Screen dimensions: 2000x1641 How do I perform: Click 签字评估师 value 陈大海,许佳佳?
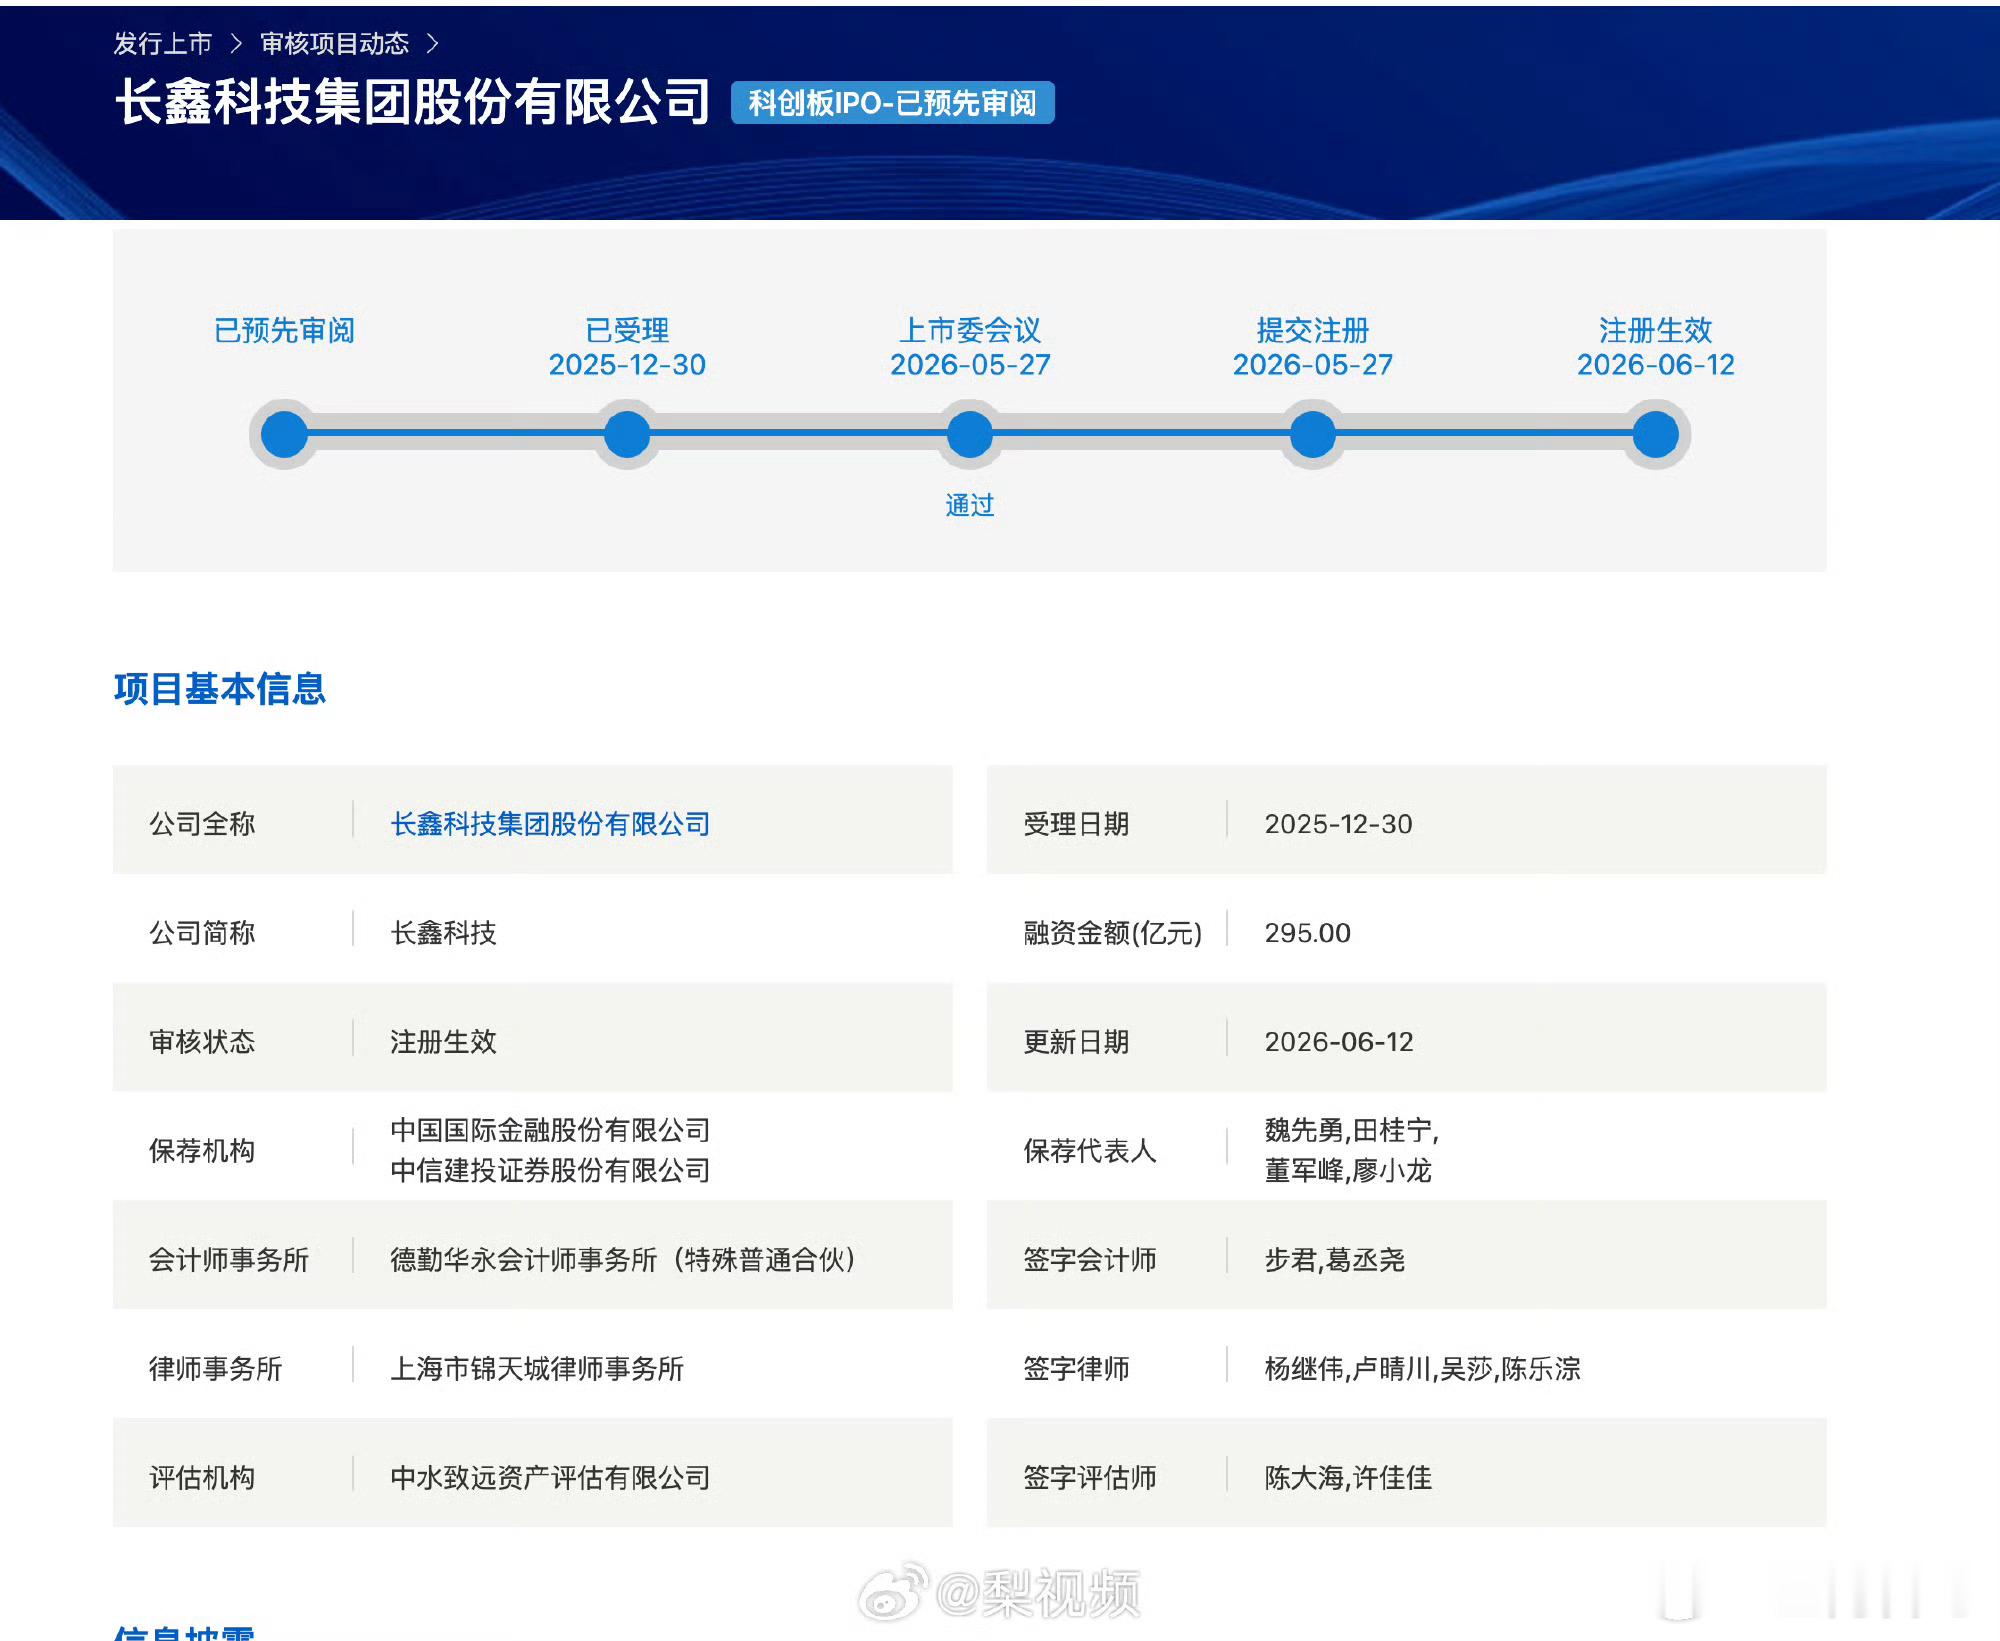[1348, 1478]
